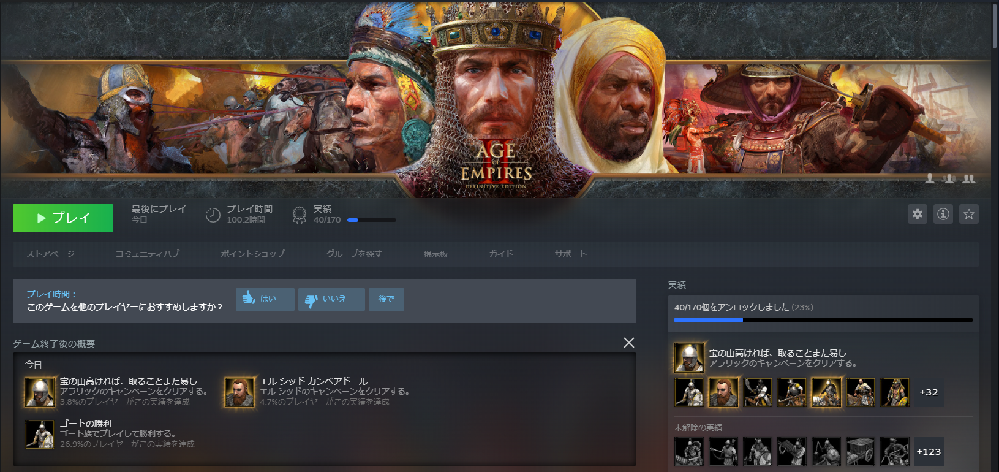Open the featured helmeted-knight achievement icon in the sidebar

pos(689,357)
